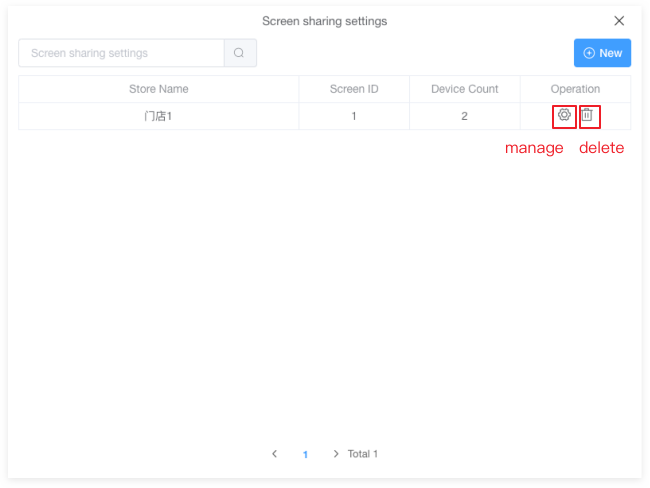The image size is (650, 488).
Task: Go to the previous page arrow
Action: click(x=275, y=454)
